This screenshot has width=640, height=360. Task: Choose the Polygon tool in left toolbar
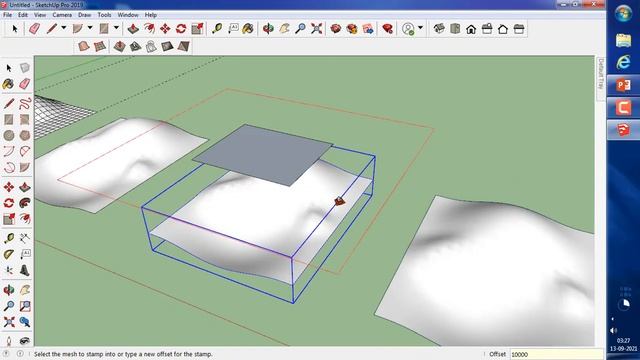click(x=25, y=135)
